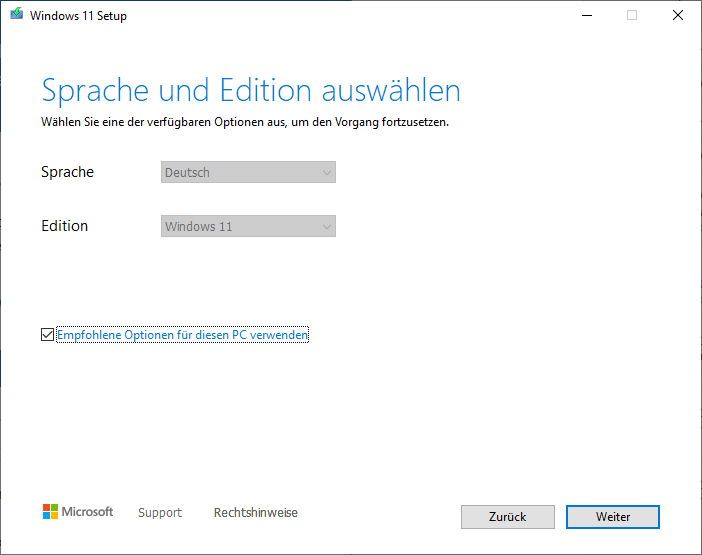Click the instruction text below the heading
702x555 pixels.
(x=245, y=122)
